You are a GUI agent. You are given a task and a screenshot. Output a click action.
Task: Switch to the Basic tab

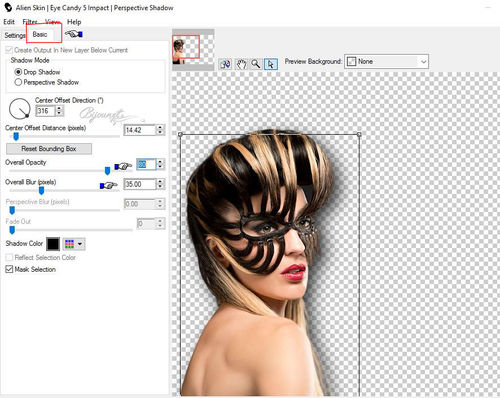click(x=40, y=34)
